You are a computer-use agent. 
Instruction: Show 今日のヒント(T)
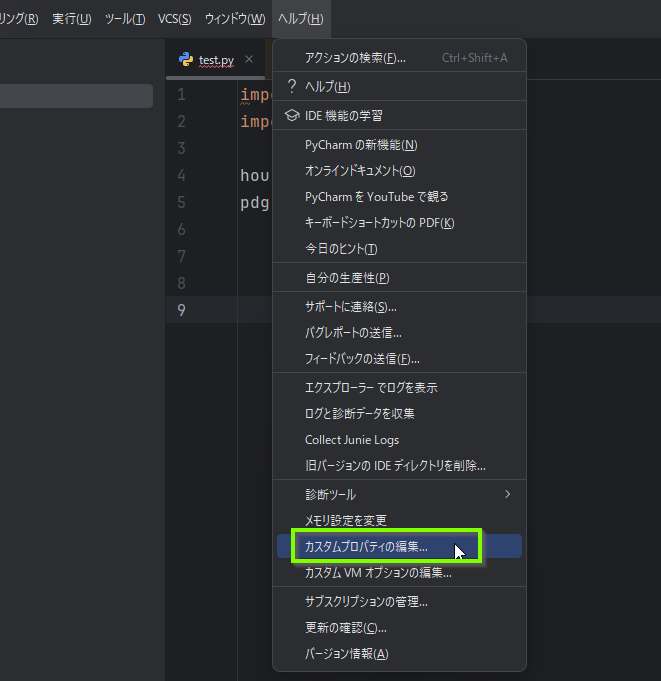[x=399, y=249]
